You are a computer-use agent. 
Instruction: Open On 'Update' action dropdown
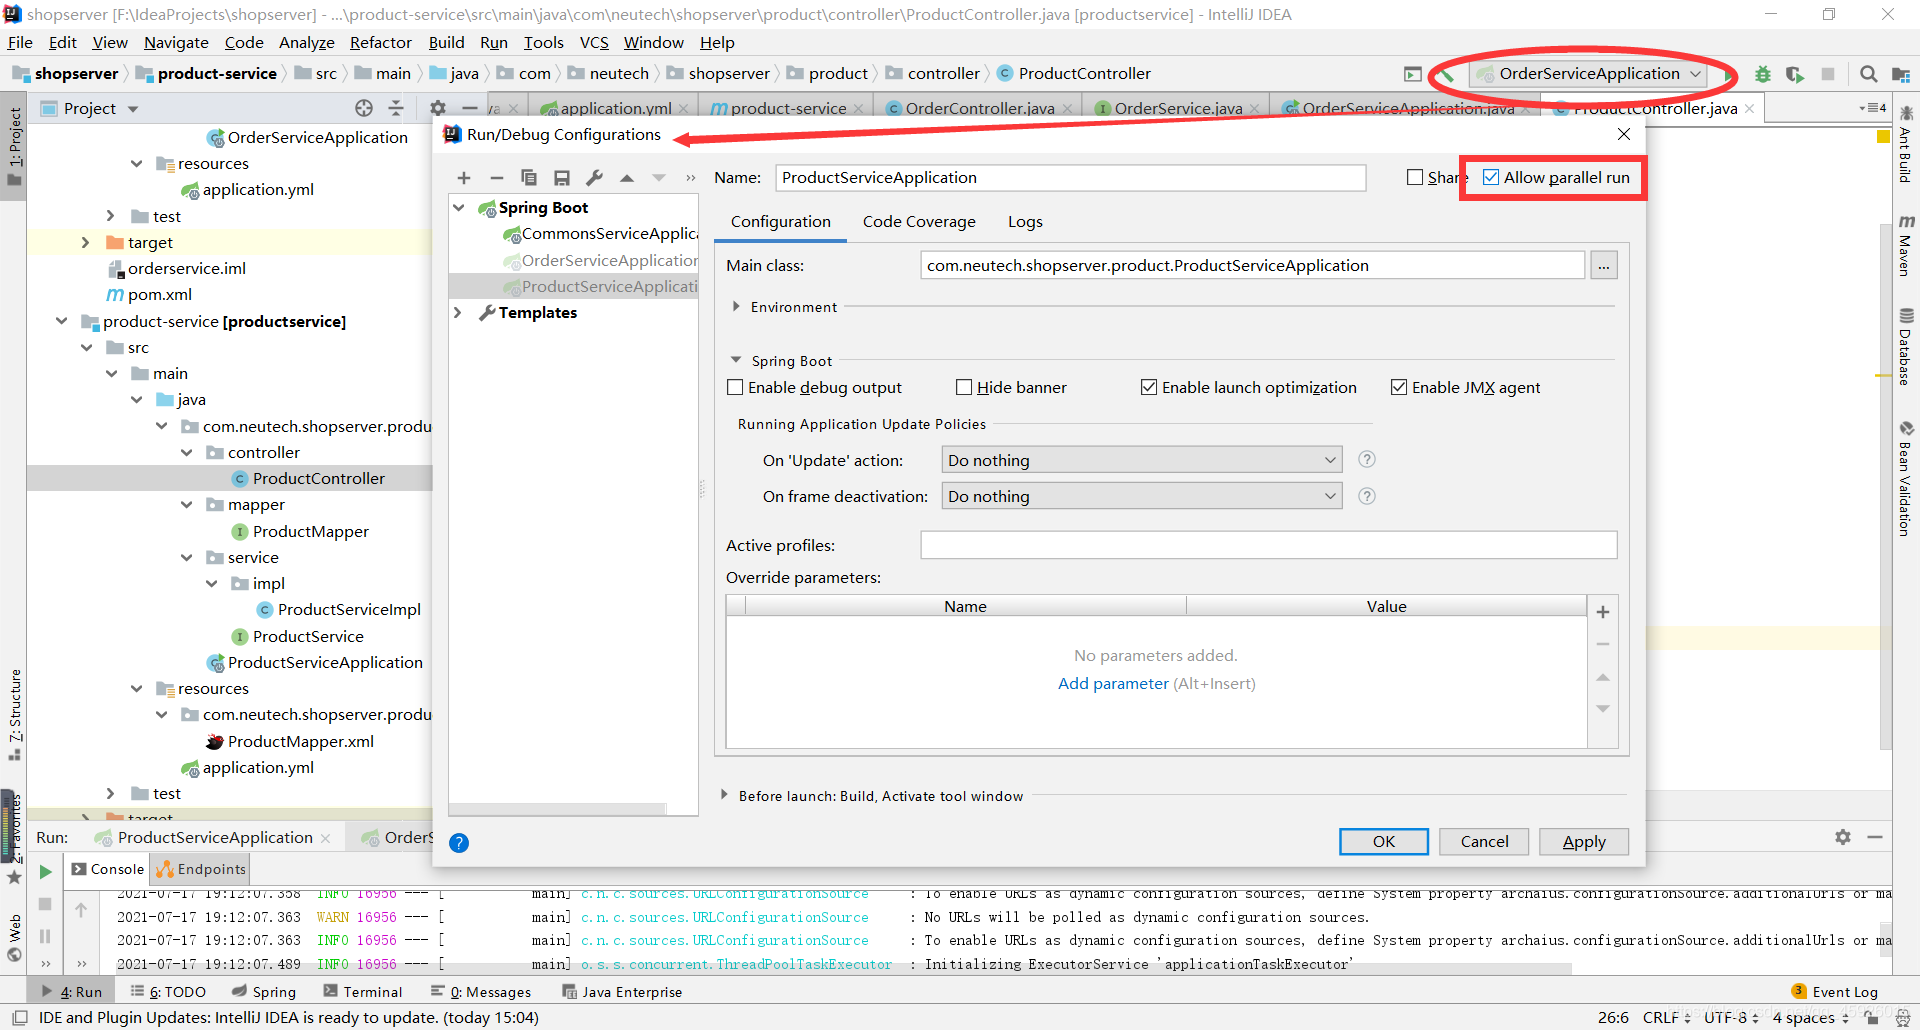[1142, 460]
